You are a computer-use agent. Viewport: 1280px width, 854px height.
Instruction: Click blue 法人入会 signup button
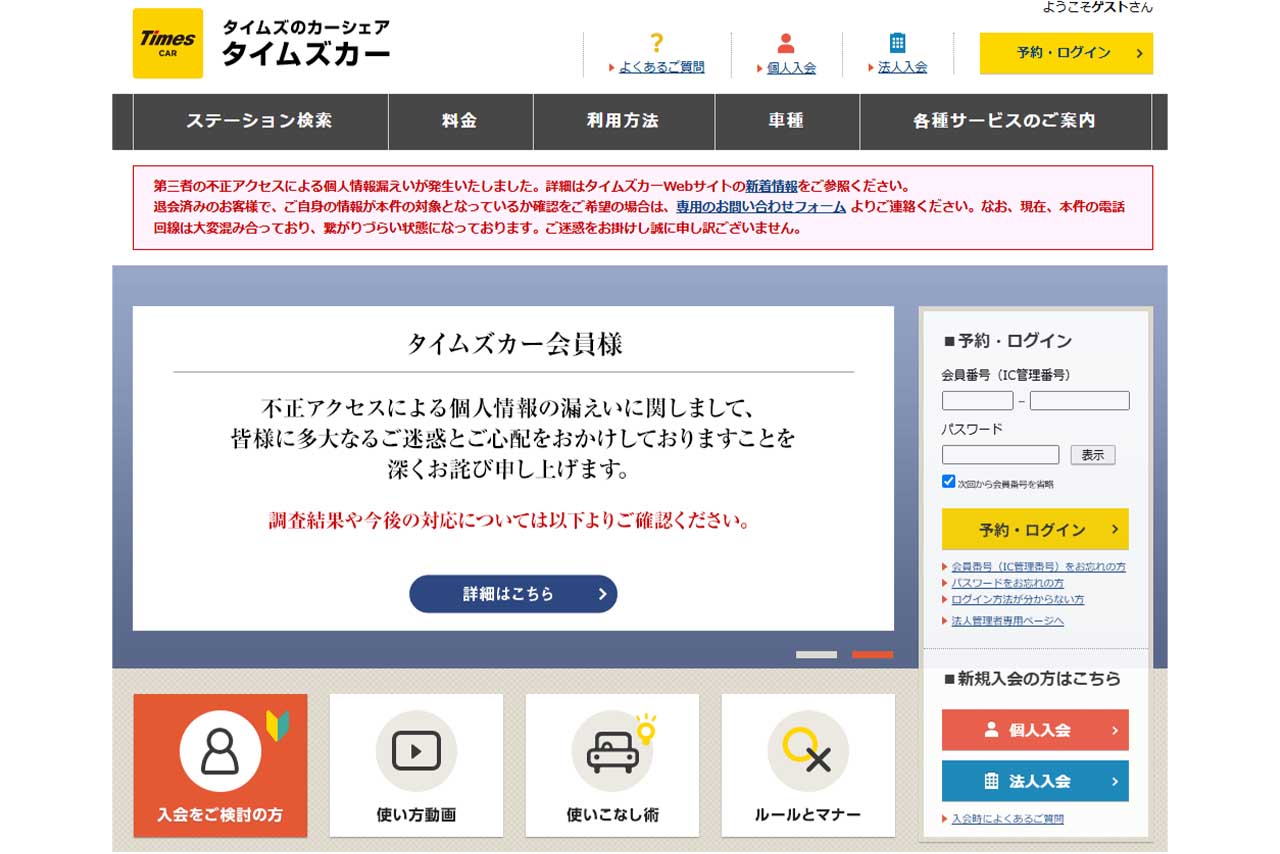coord(1035,781)
